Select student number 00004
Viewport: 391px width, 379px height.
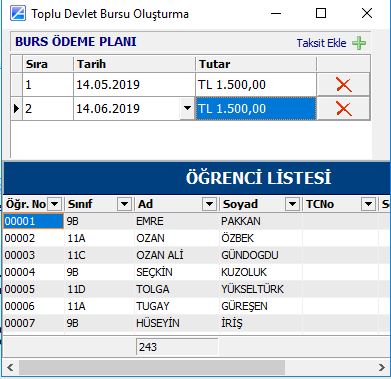[x=33, y=272]
